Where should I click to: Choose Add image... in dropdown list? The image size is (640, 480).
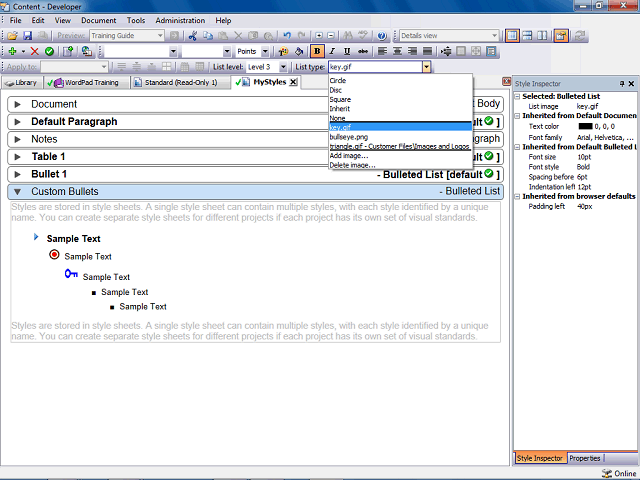400,156
